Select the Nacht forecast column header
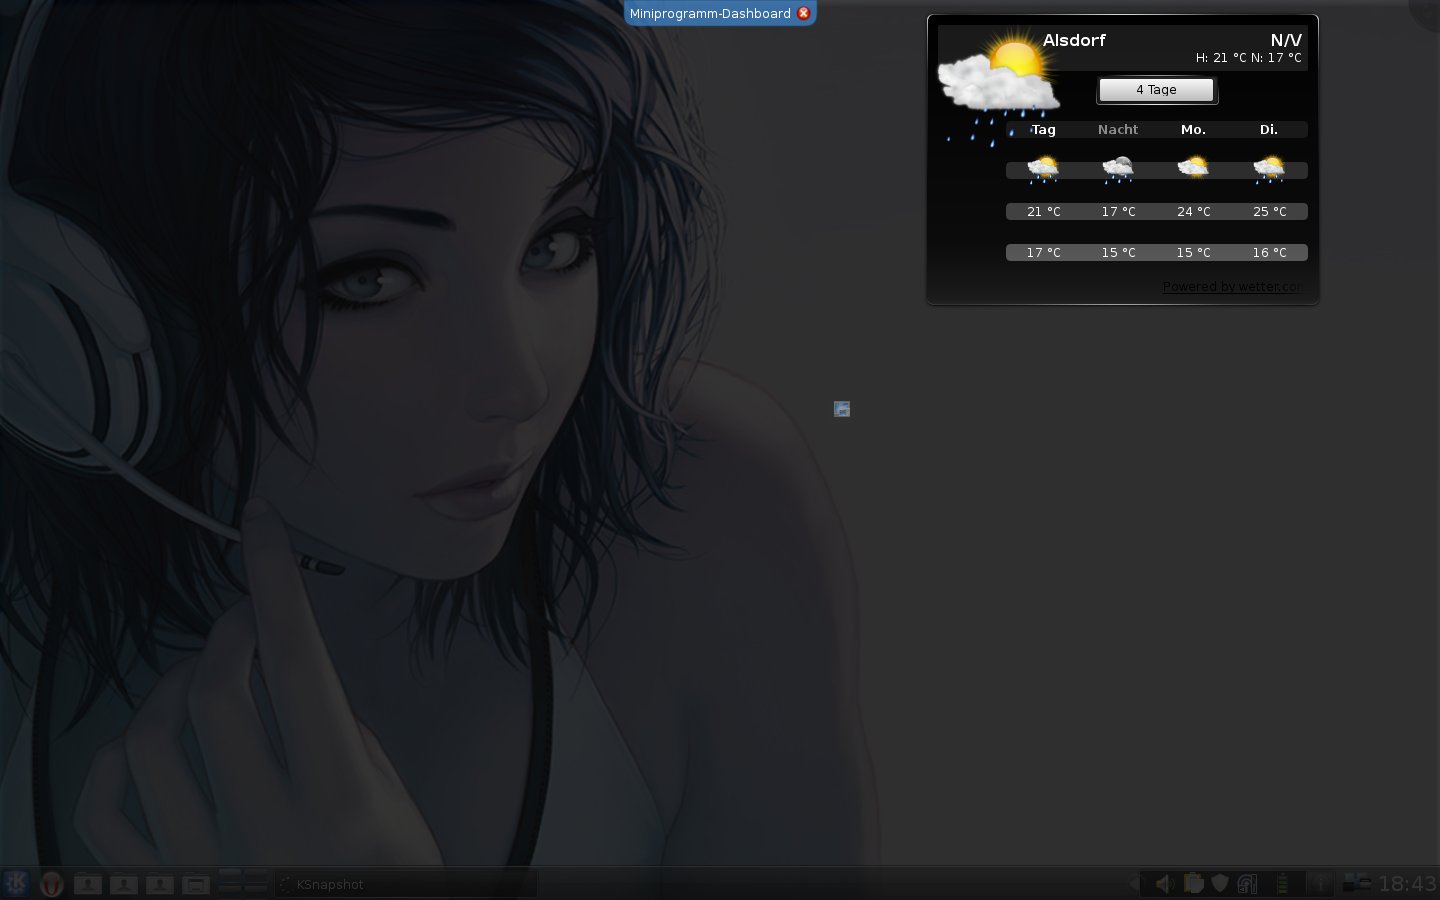The image size is (1440, 900). click(x=1118, y=130)
